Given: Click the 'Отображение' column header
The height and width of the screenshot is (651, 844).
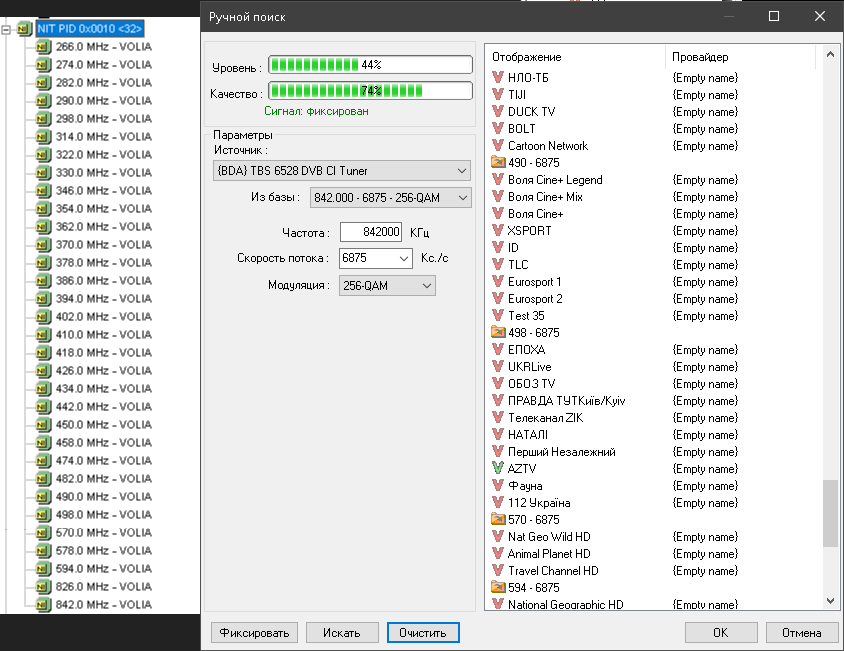Looking at the screenshot, I should coord(575,57).
